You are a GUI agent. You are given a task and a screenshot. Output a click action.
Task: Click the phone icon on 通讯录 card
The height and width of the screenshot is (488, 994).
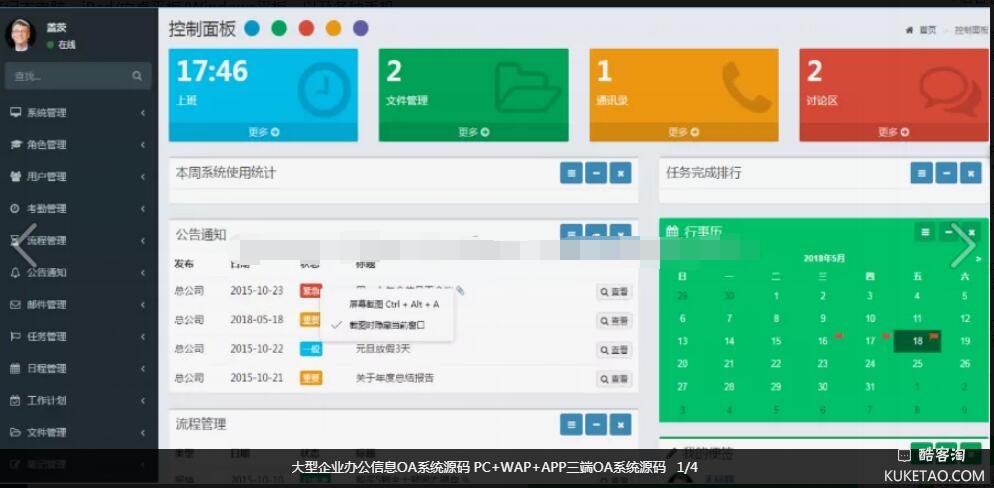point(745,88)
